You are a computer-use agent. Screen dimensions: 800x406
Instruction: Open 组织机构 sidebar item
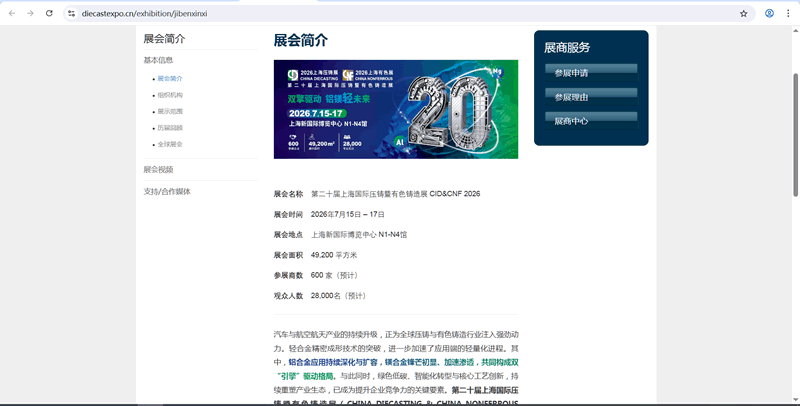169,95
